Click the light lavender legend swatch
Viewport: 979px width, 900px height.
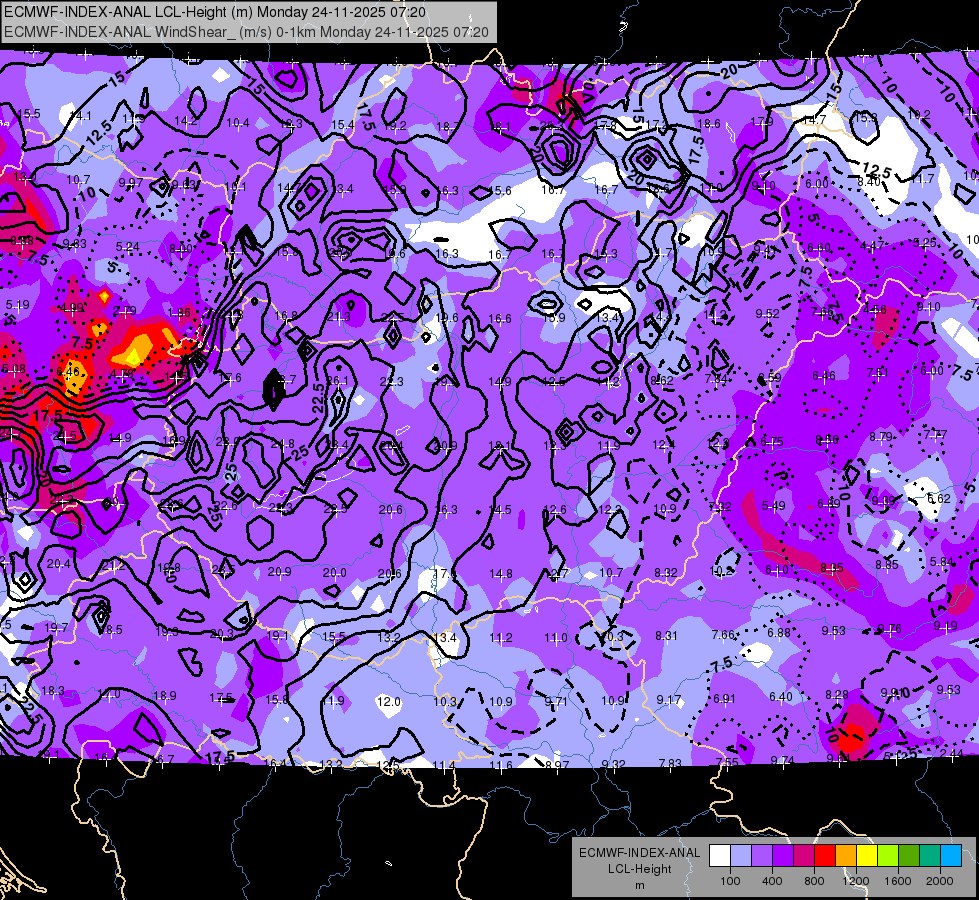[x=741, y=856]
